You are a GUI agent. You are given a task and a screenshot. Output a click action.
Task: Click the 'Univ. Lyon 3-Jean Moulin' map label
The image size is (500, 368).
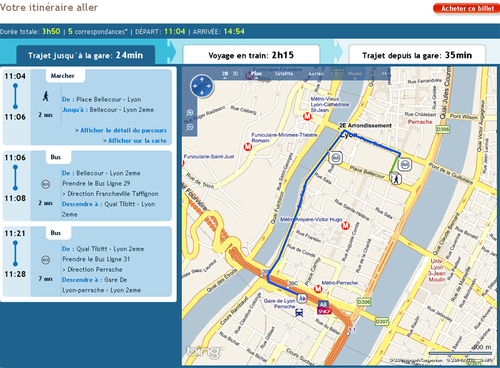437,270
